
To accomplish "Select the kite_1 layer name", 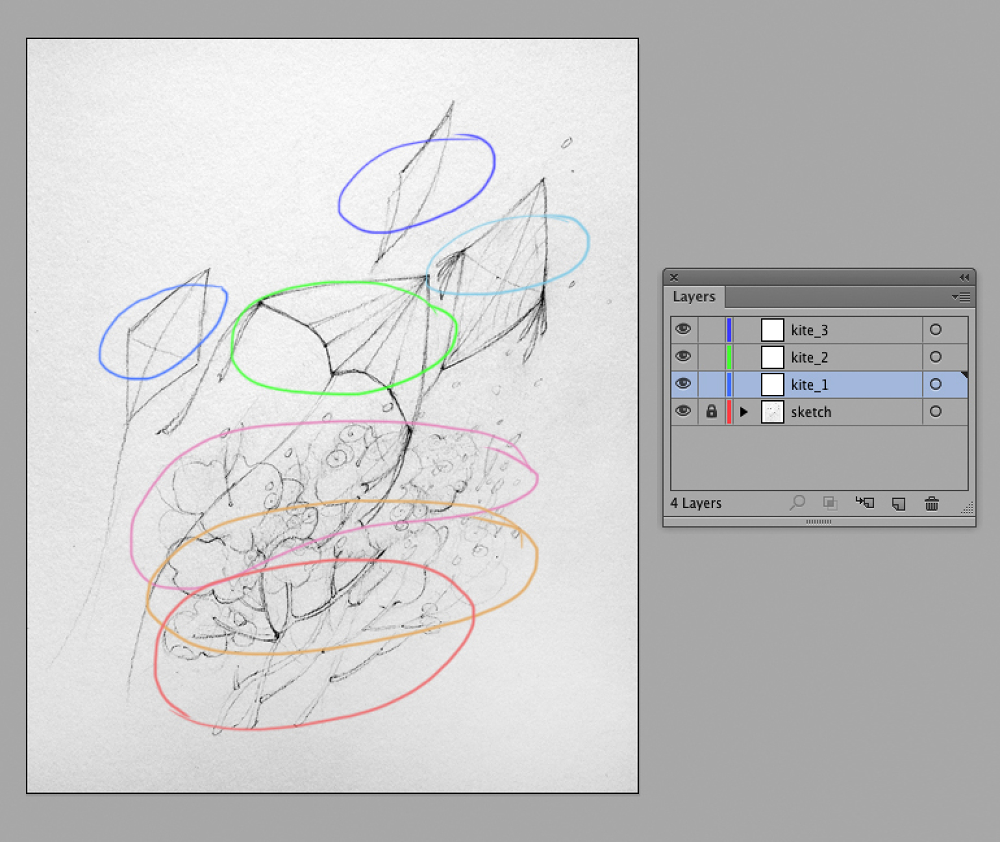I will [809, 385].
